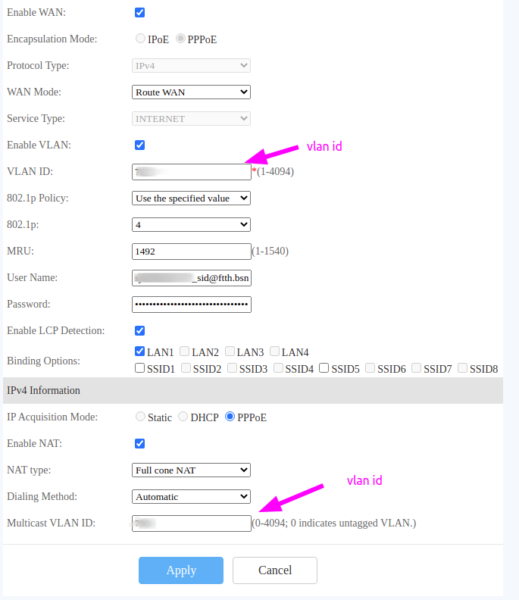The height and width of the screenshot is (600, 519).
Task: Focus the Password field
Action: (x=191, y=304)
